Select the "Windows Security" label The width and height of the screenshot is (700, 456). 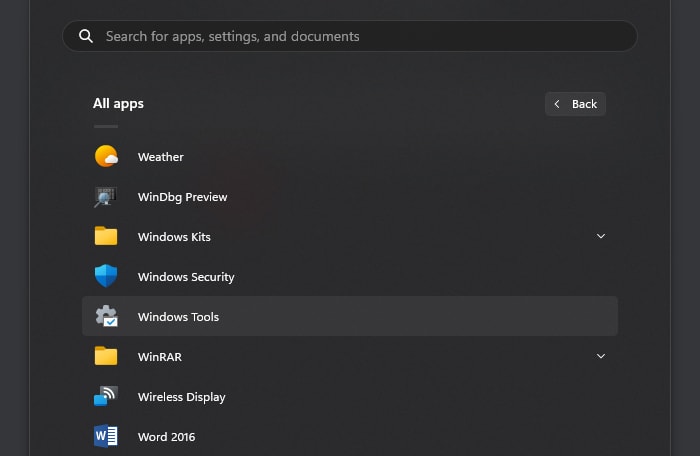[186, 277]
